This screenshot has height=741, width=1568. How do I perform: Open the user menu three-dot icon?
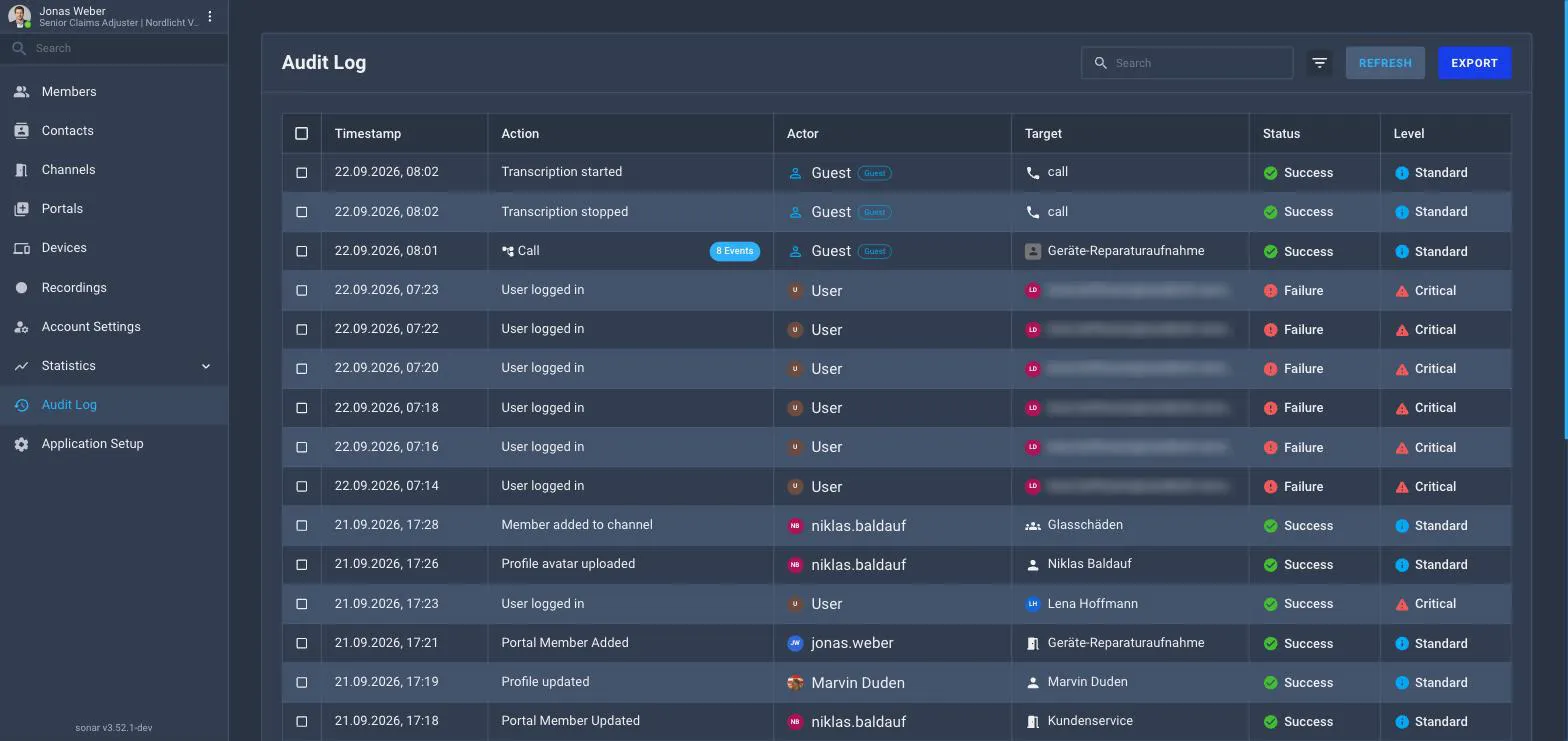coord(210,16)
